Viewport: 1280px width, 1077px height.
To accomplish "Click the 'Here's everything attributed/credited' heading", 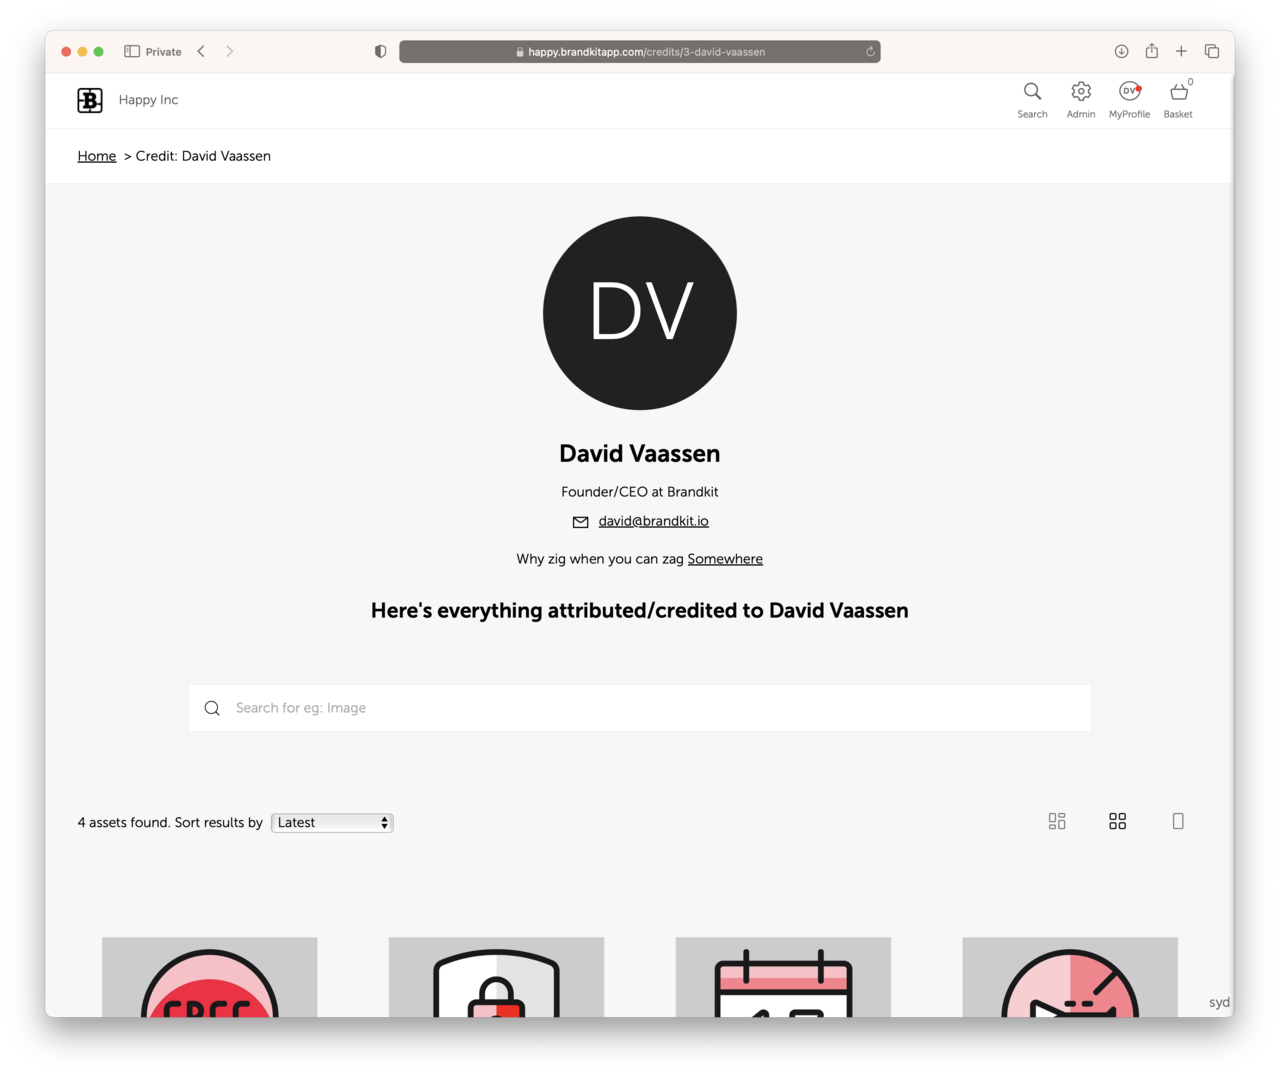I will [640, 611].
